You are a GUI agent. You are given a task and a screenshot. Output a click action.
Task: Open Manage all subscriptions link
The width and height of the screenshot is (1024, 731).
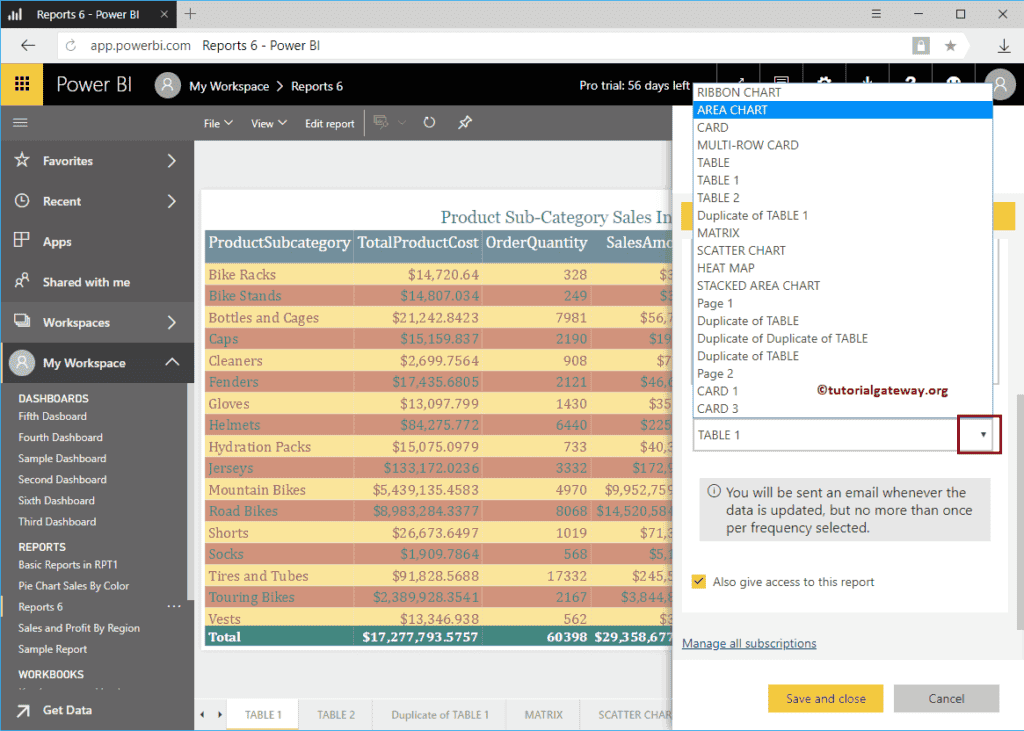[x=749, y=643]
